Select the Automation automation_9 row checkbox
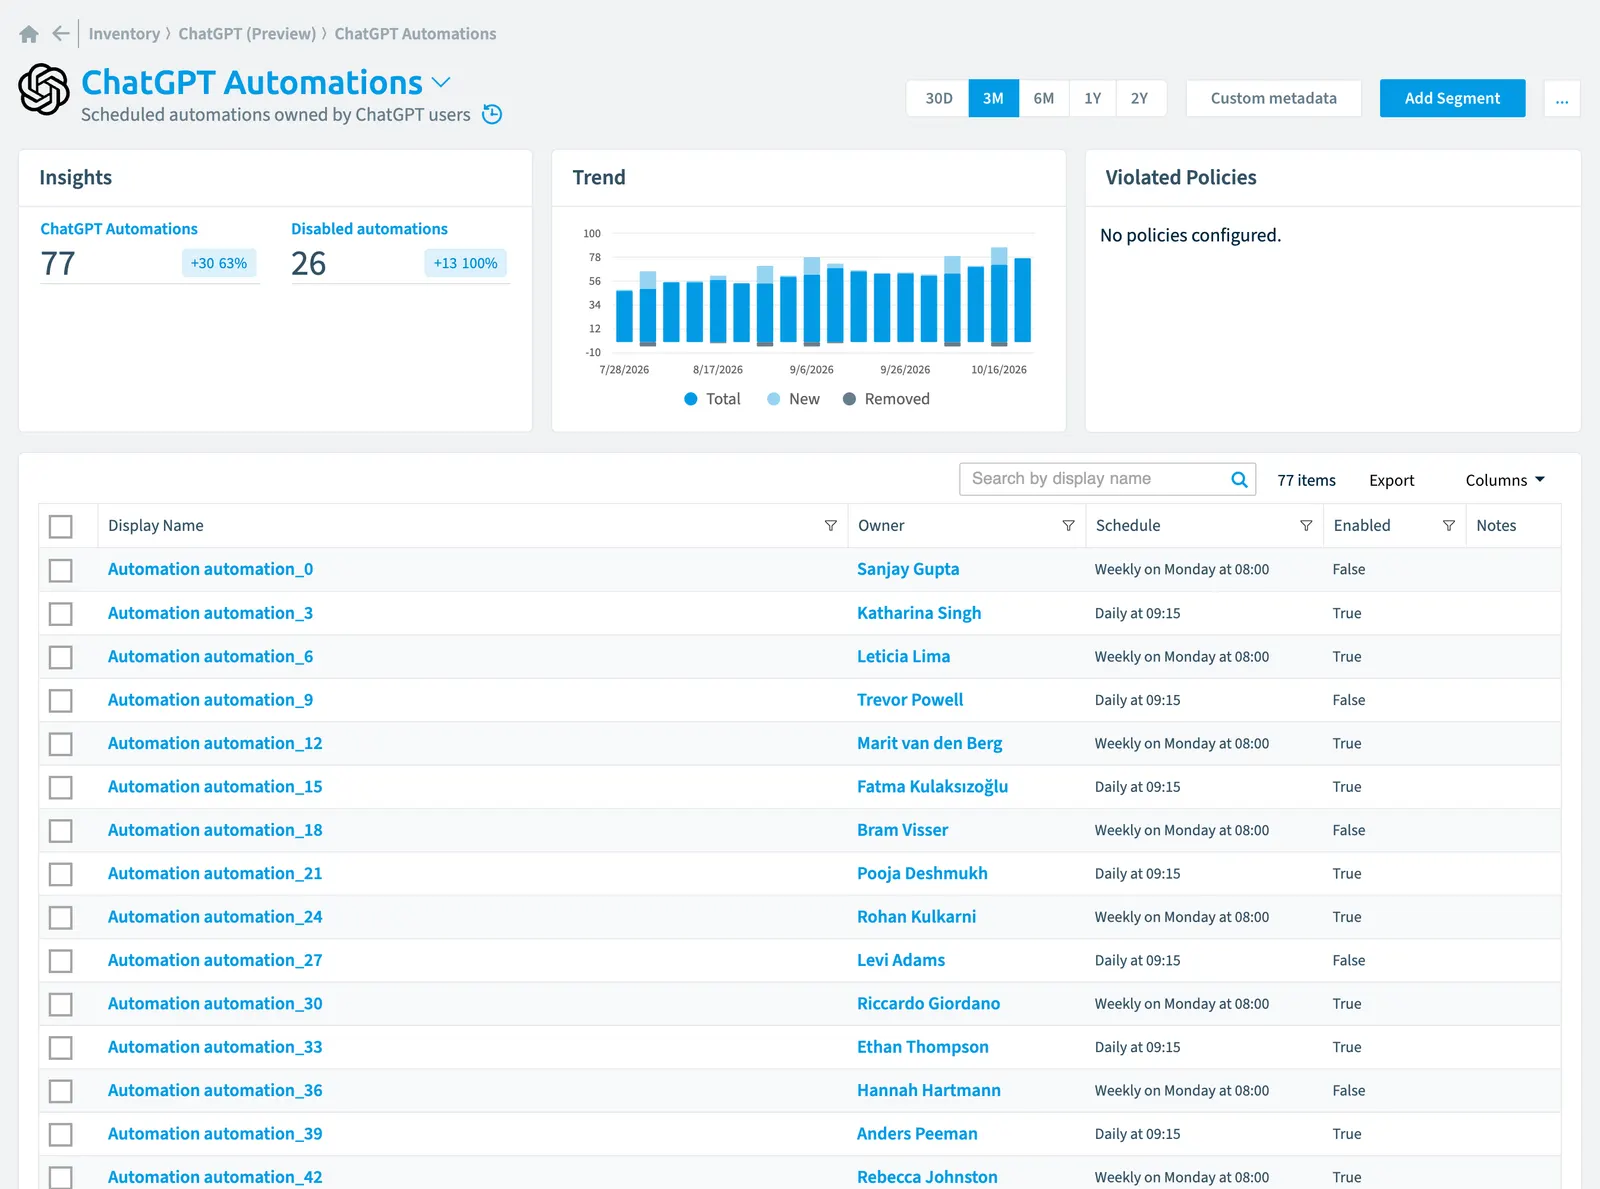 (61, 700)
